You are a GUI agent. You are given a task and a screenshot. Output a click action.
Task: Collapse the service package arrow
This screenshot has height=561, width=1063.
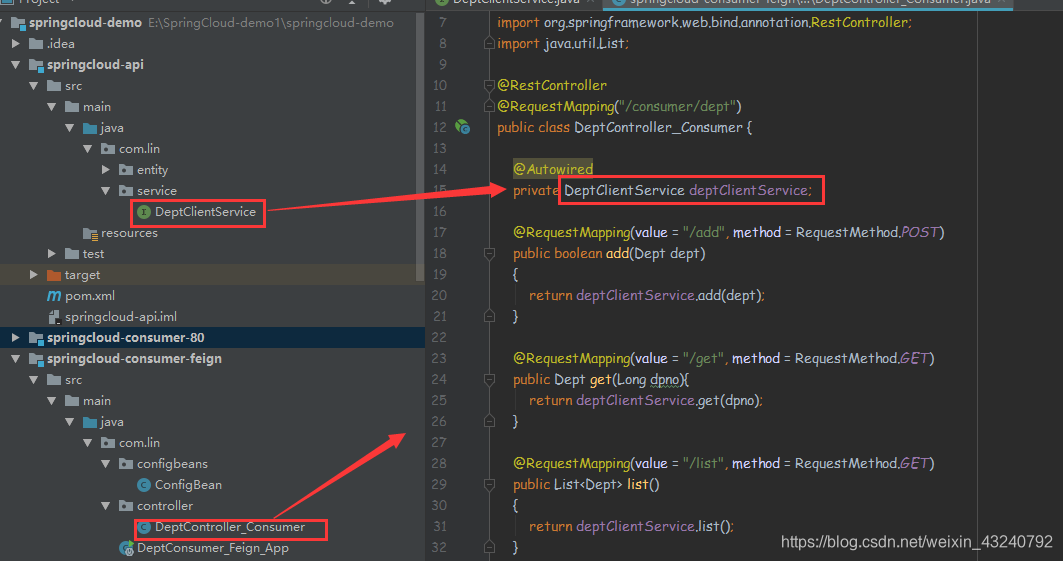point(105,191)
